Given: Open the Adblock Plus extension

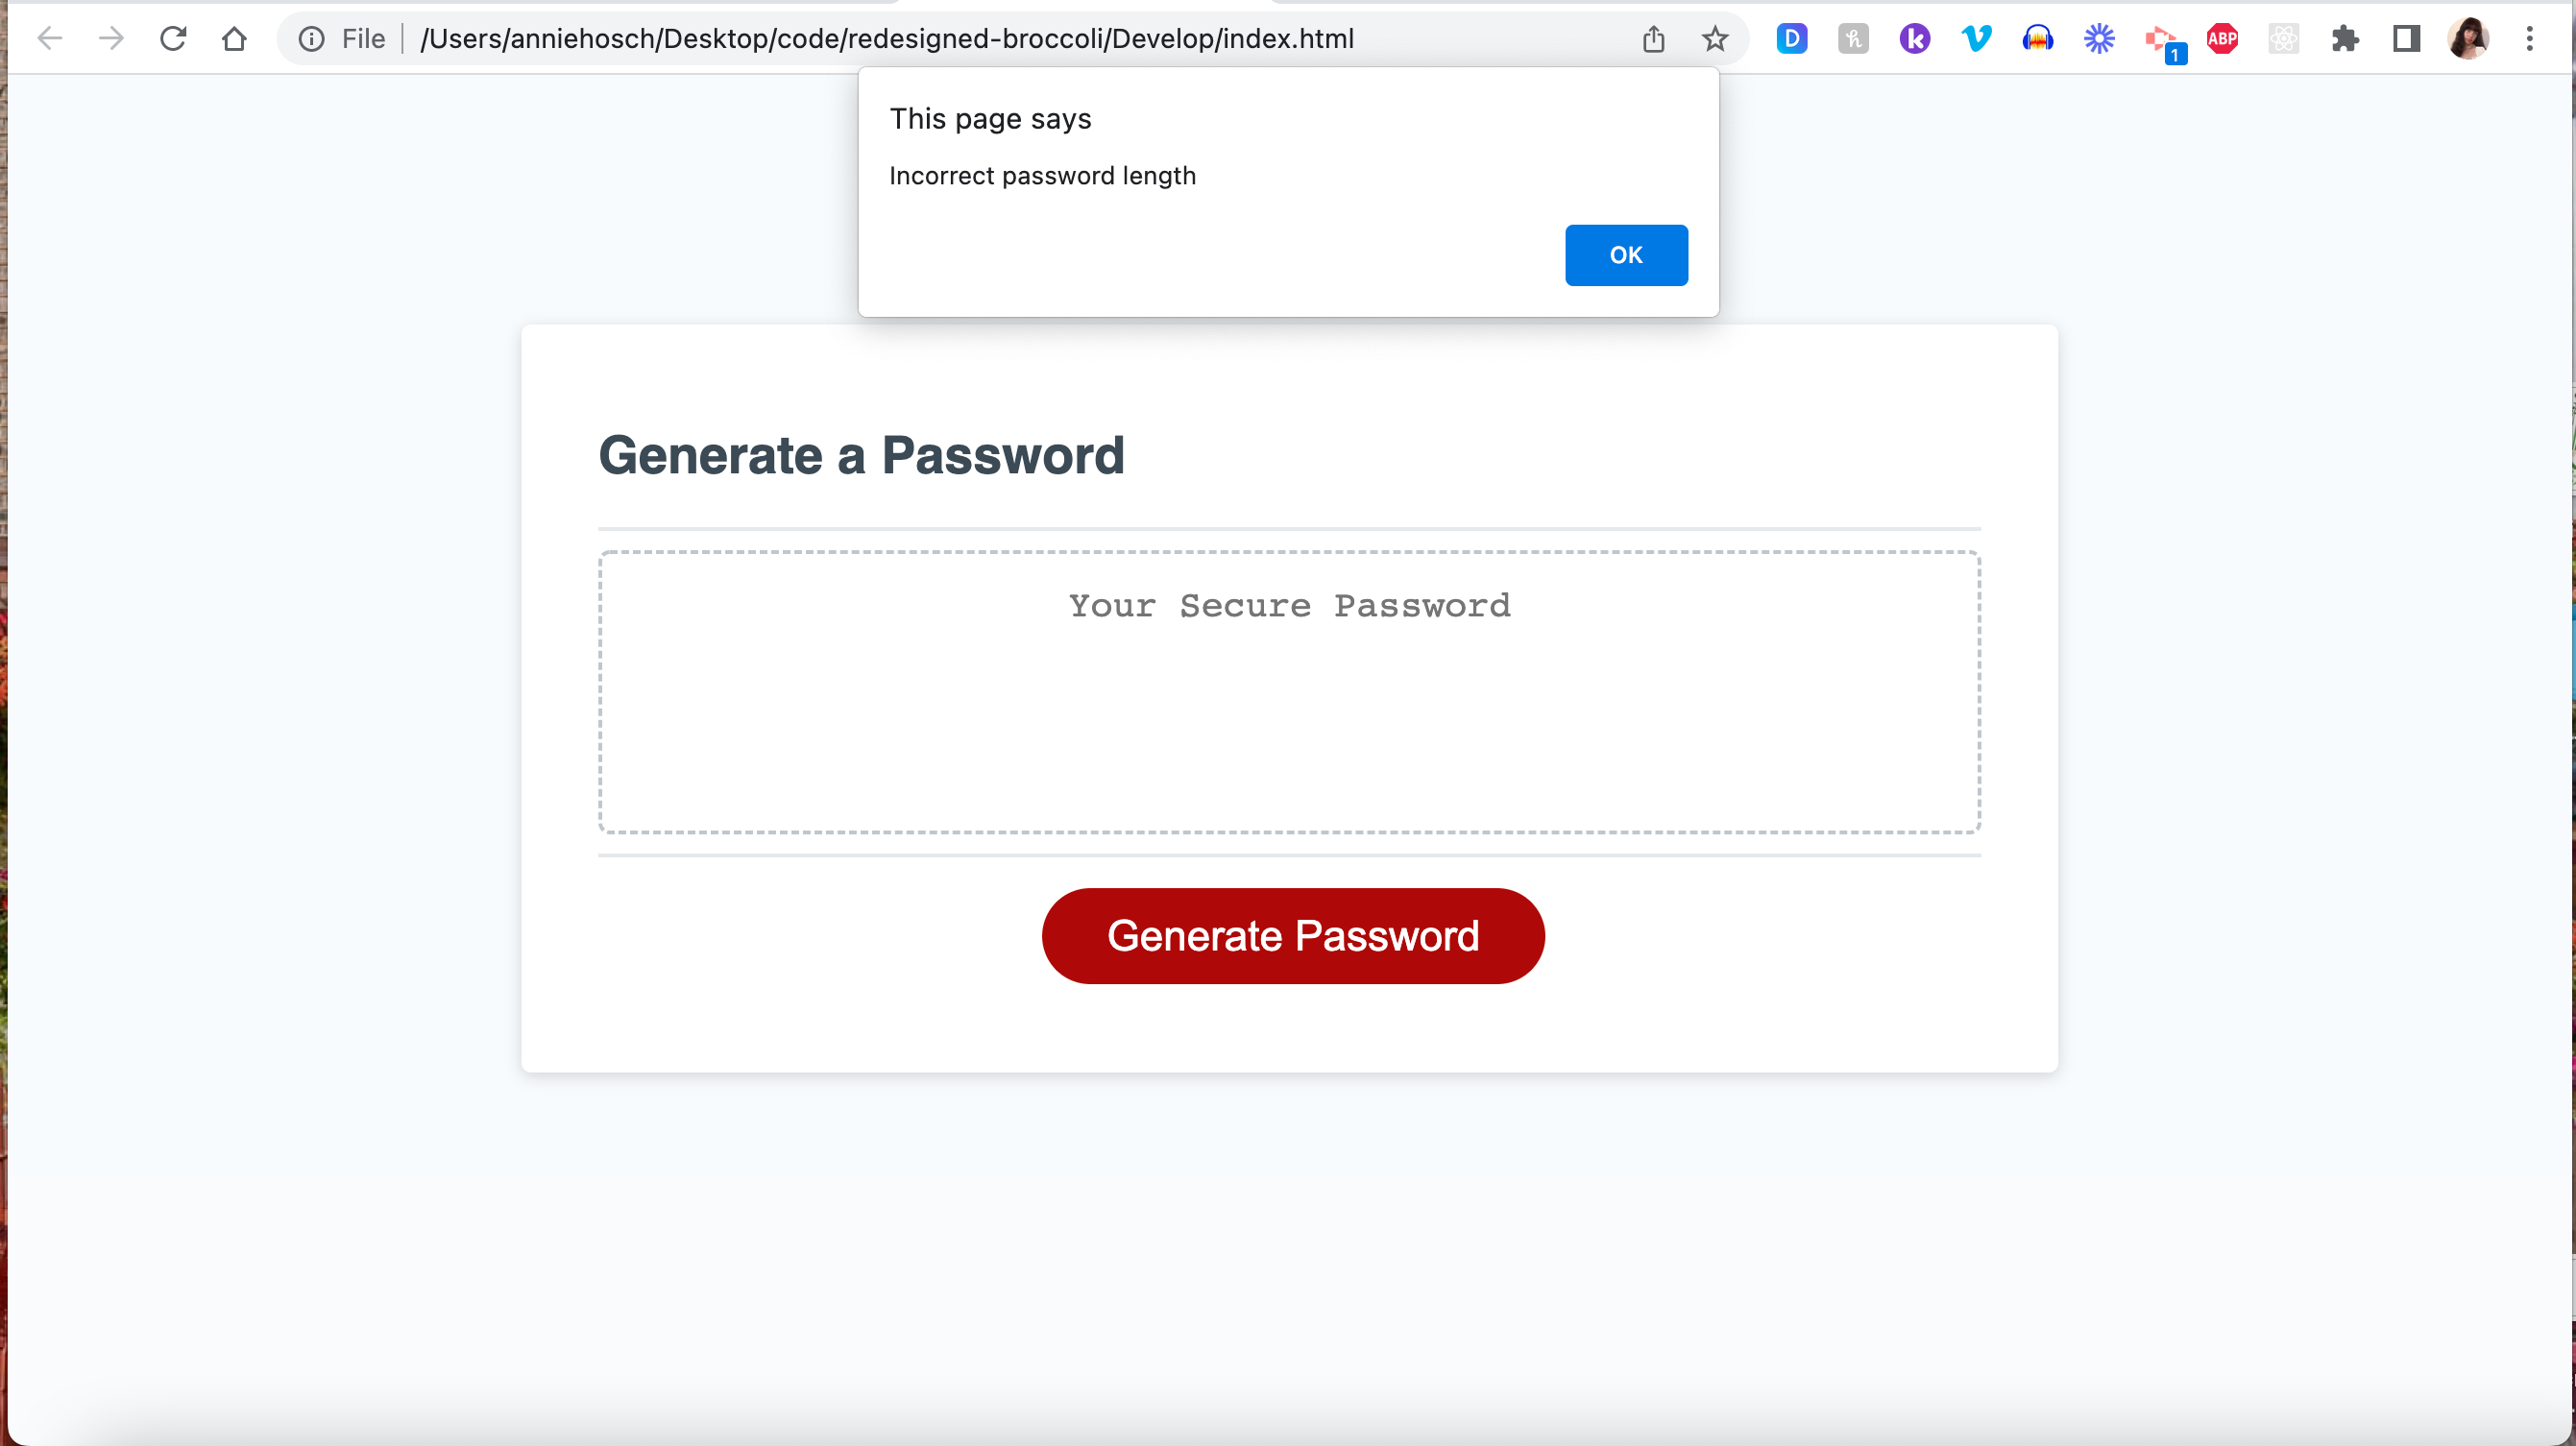Looking at the screenshot, I should coord(2222,38).
